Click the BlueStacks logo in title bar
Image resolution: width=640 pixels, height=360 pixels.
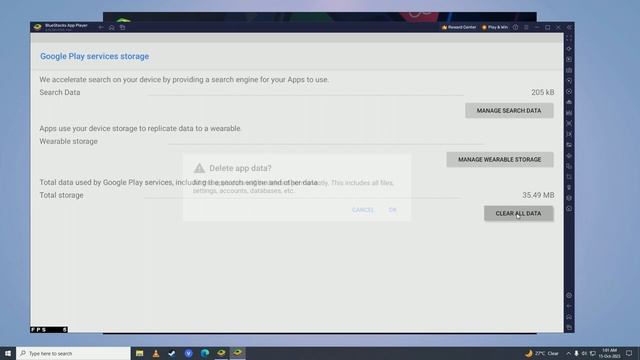38,27
